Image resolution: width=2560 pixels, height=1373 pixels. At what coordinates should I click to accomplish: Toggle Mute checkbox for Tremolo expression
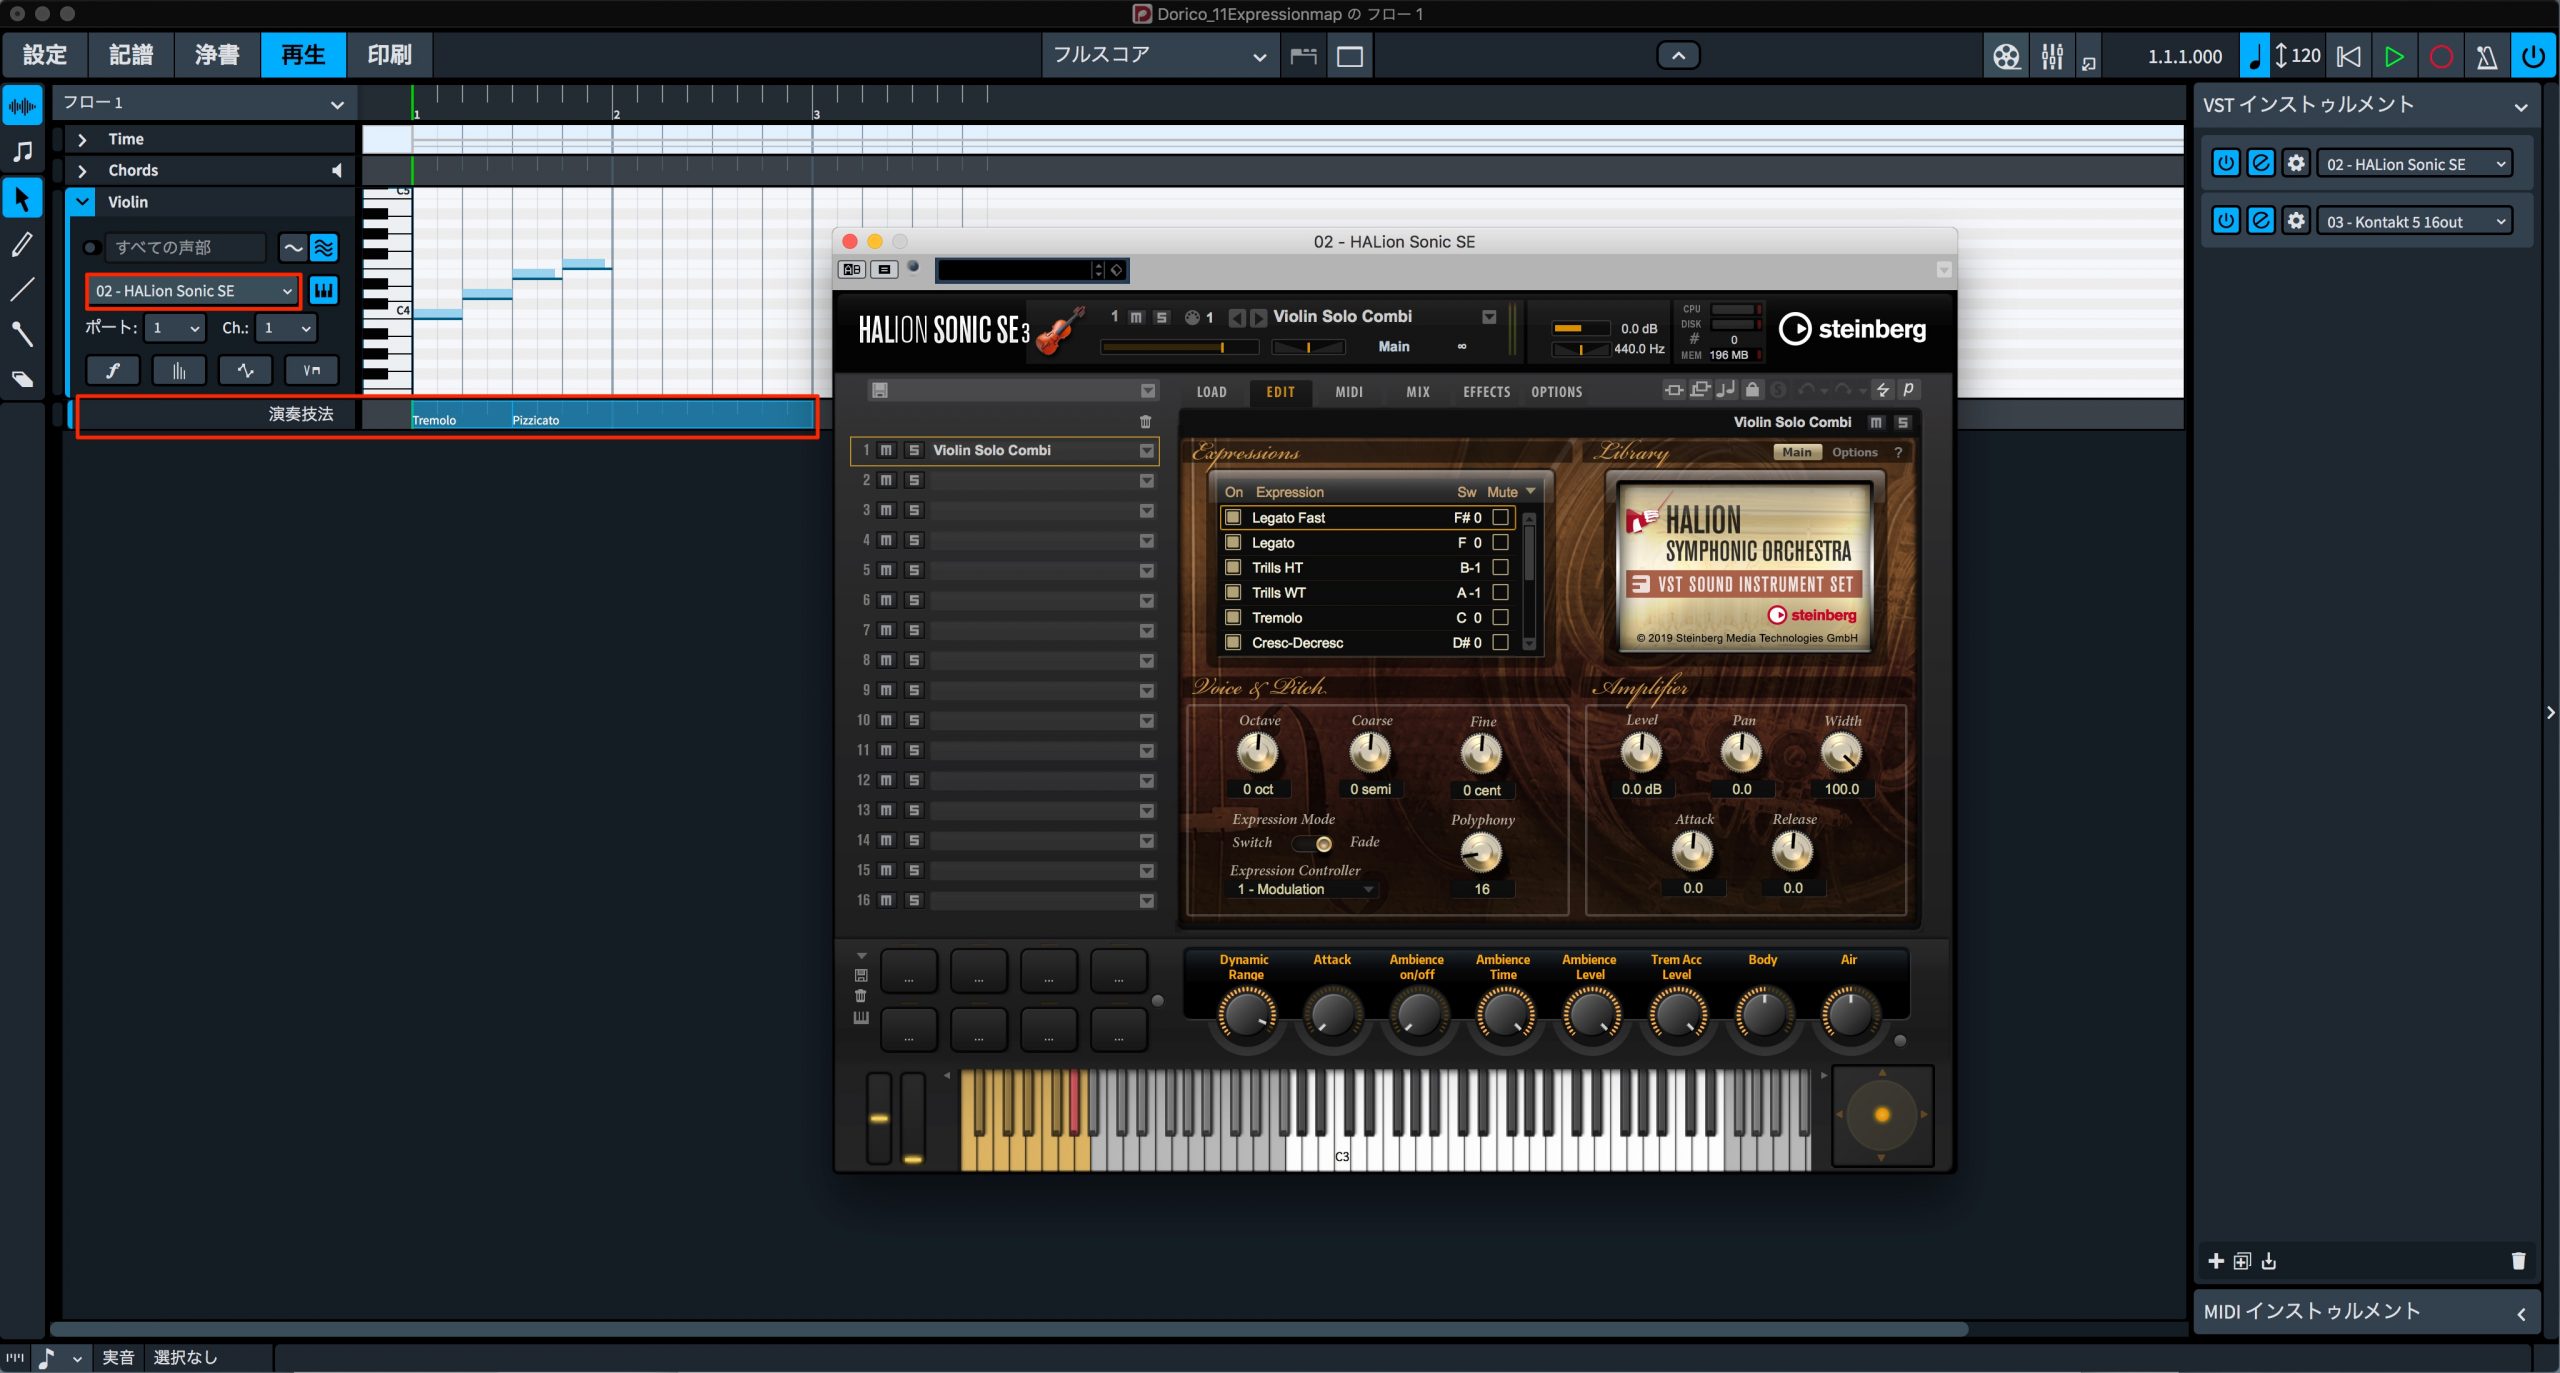coord(1500,617)
